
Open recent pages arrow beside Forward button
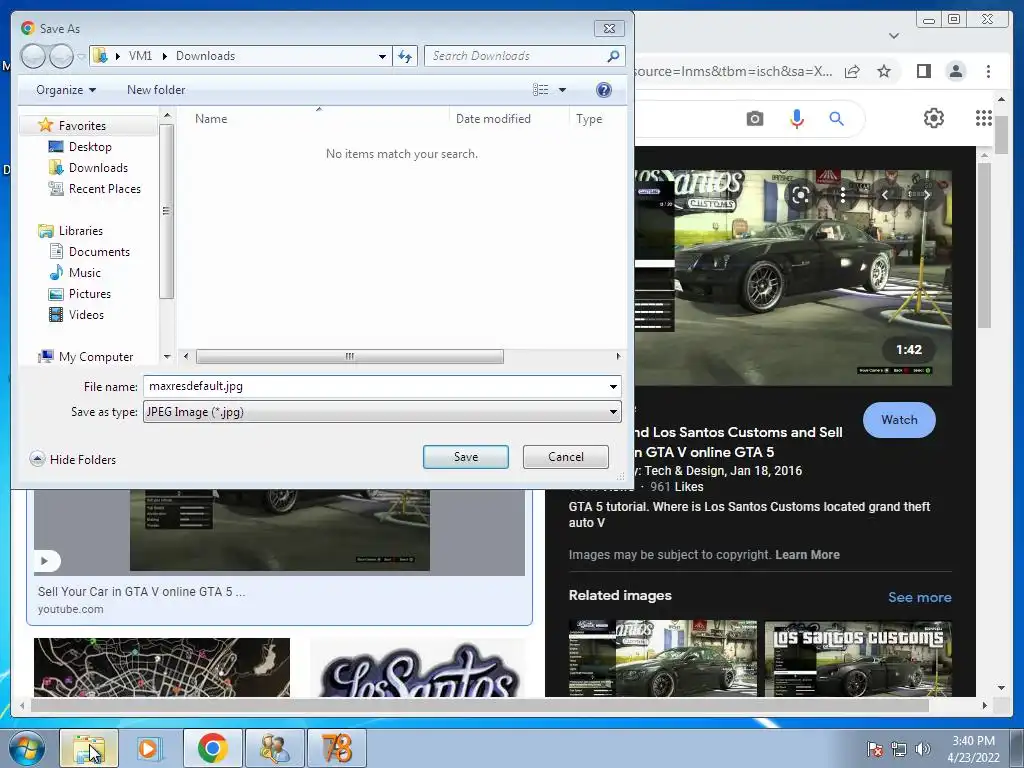tap(81, 57)
